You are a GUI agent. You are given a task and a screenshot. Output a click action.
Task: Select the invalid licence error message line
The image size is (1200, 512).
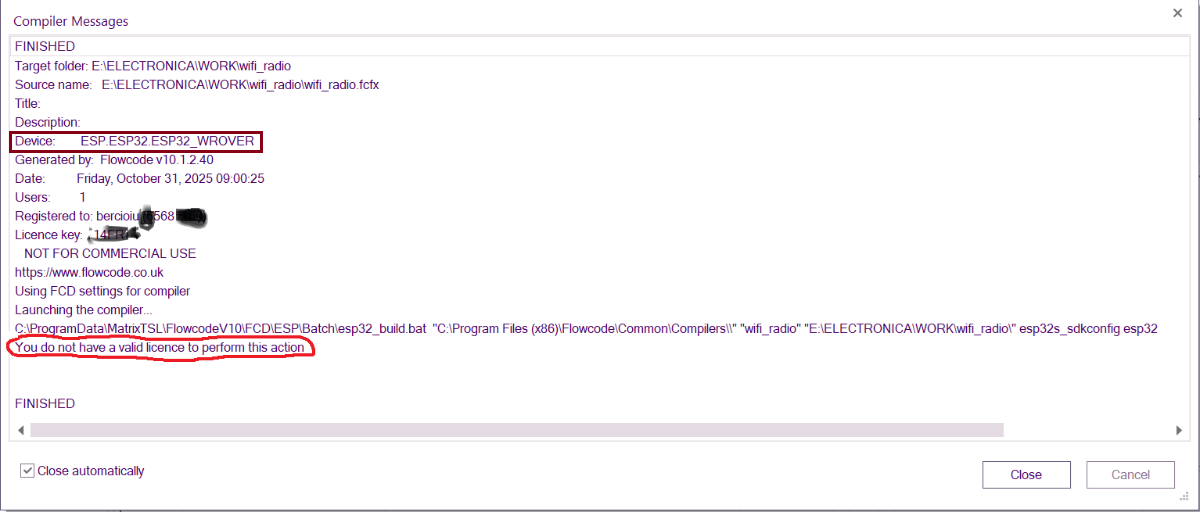(160, 347)
